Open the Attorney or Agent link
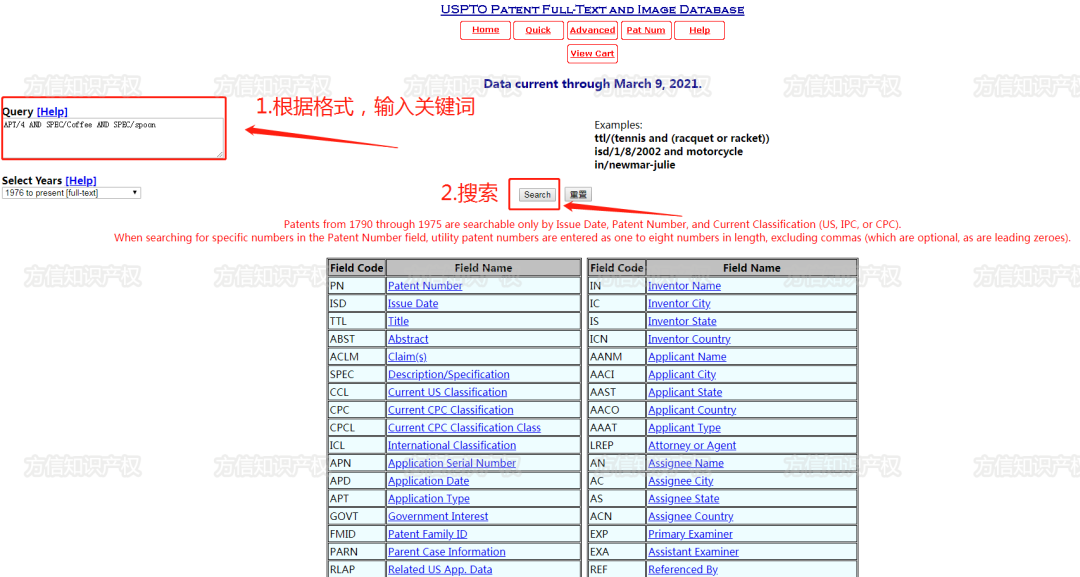1080x577 pixels. (692, 445)
